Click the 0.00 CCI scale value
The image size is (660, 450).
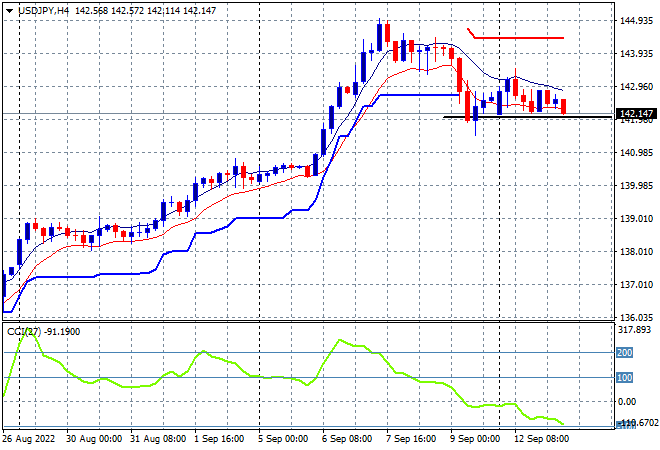click(x=627, y=402)
